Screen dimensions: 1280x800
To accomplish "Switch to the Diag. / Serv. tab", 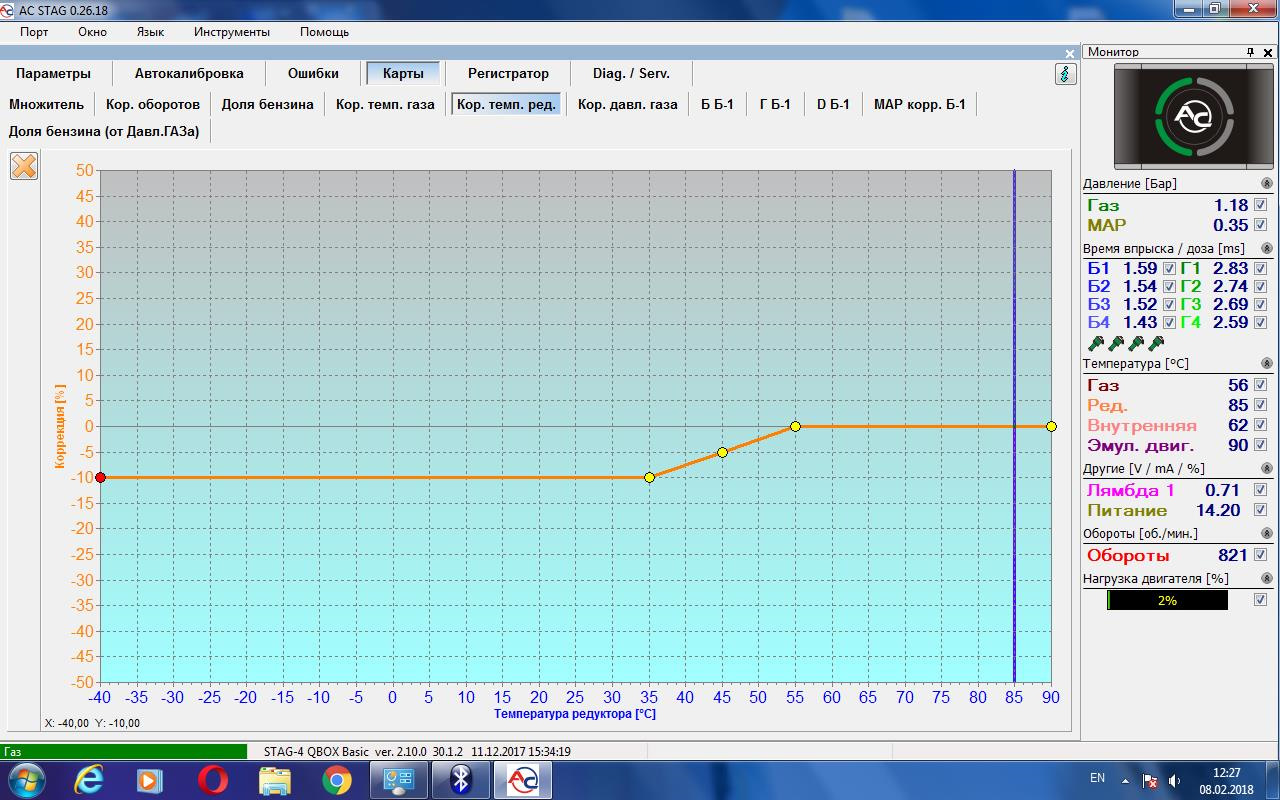I will pyautogui.click(x=631, y=74).
